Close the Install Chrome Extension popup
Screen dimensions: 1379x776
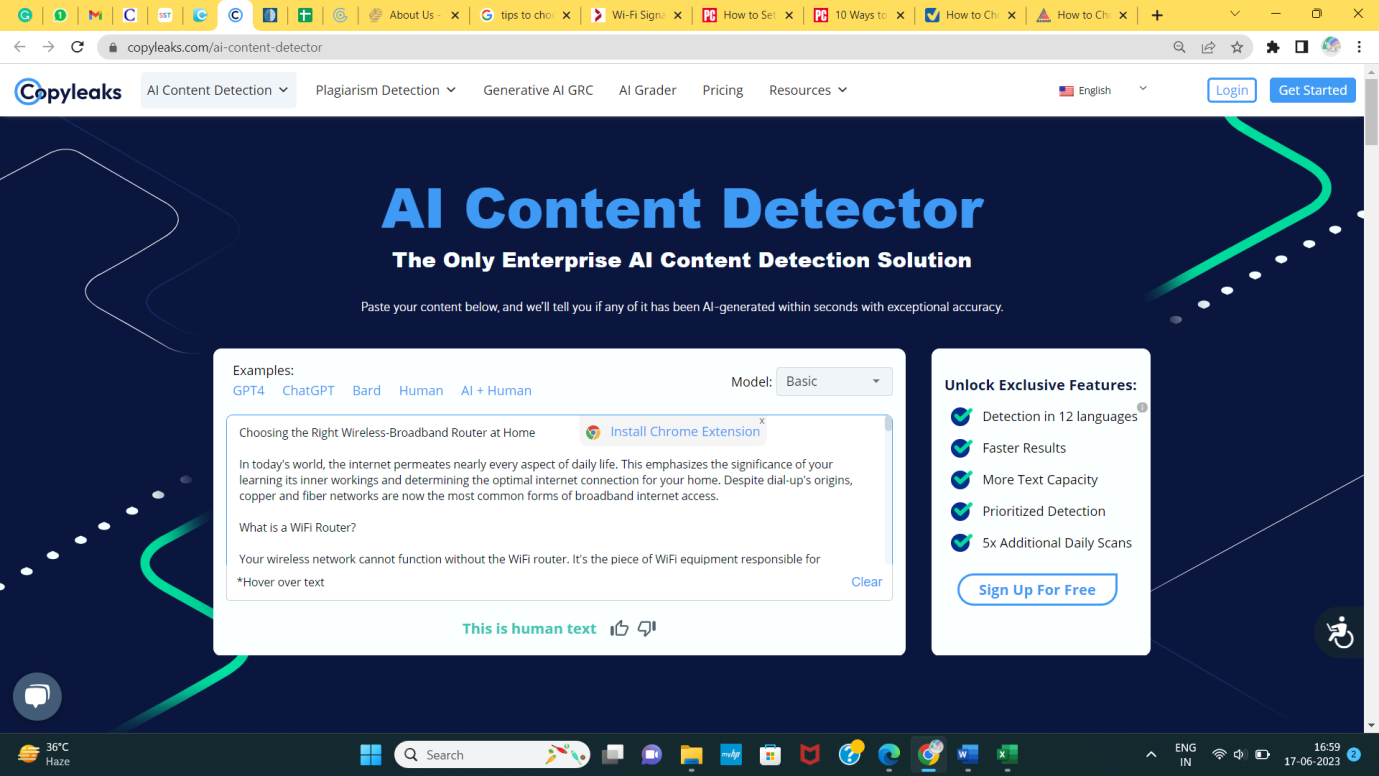click(761, 422)
